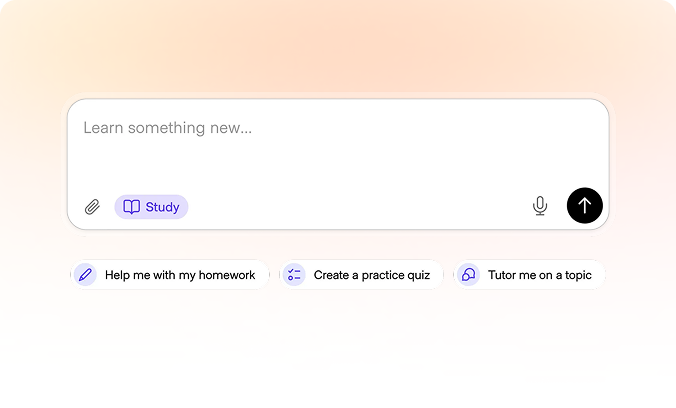This screenshot has height=408, width=676.
Task: Pick the Tutor me on a topic suggestion
Action: click(530, 275)
